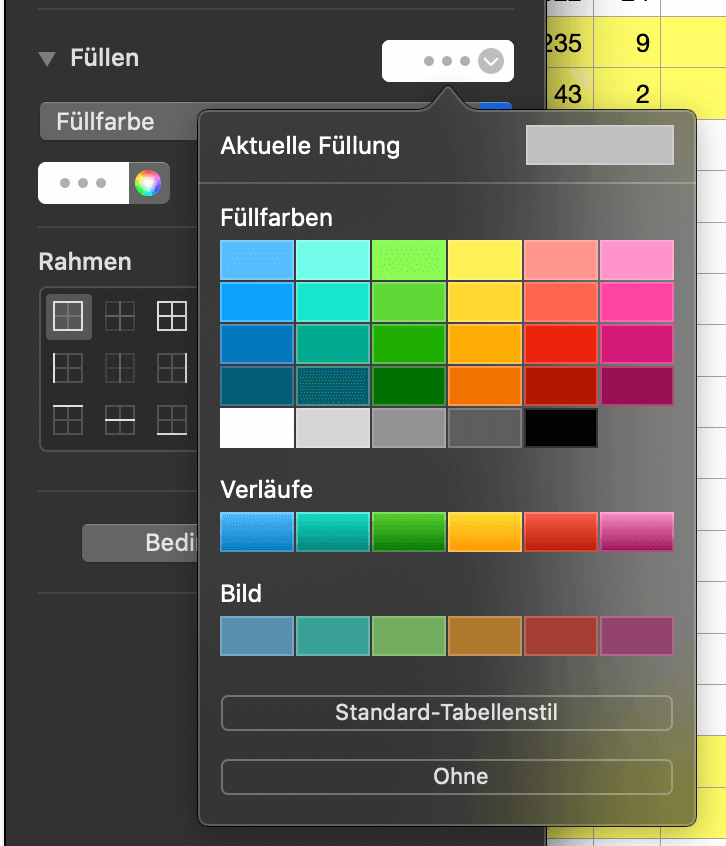Screen dimensions: 726x846
Task: Select the inner borders icon
Action: (x=120, y=316)
